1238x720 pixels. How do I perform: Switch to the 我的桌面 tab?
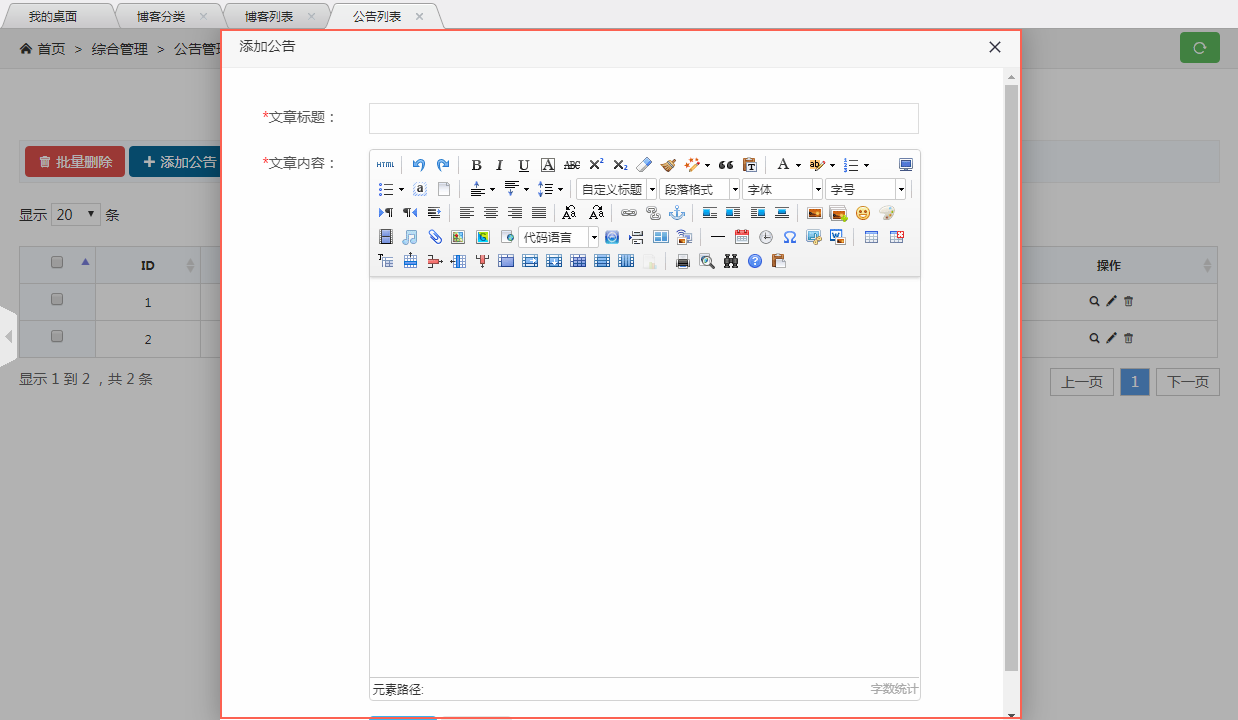point(53,16)
